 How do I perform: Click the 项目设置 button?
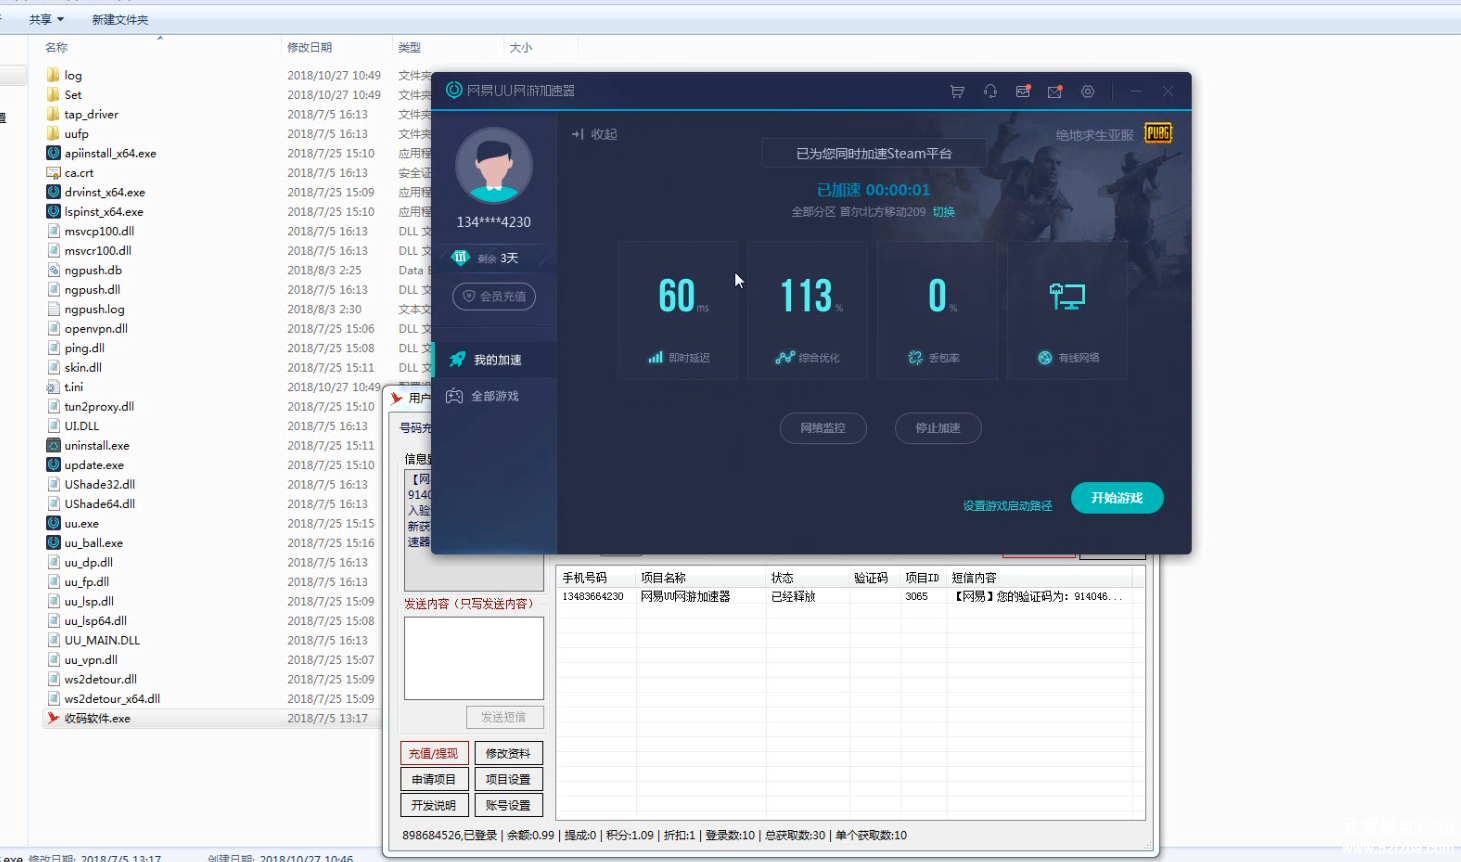coord(508,780)
